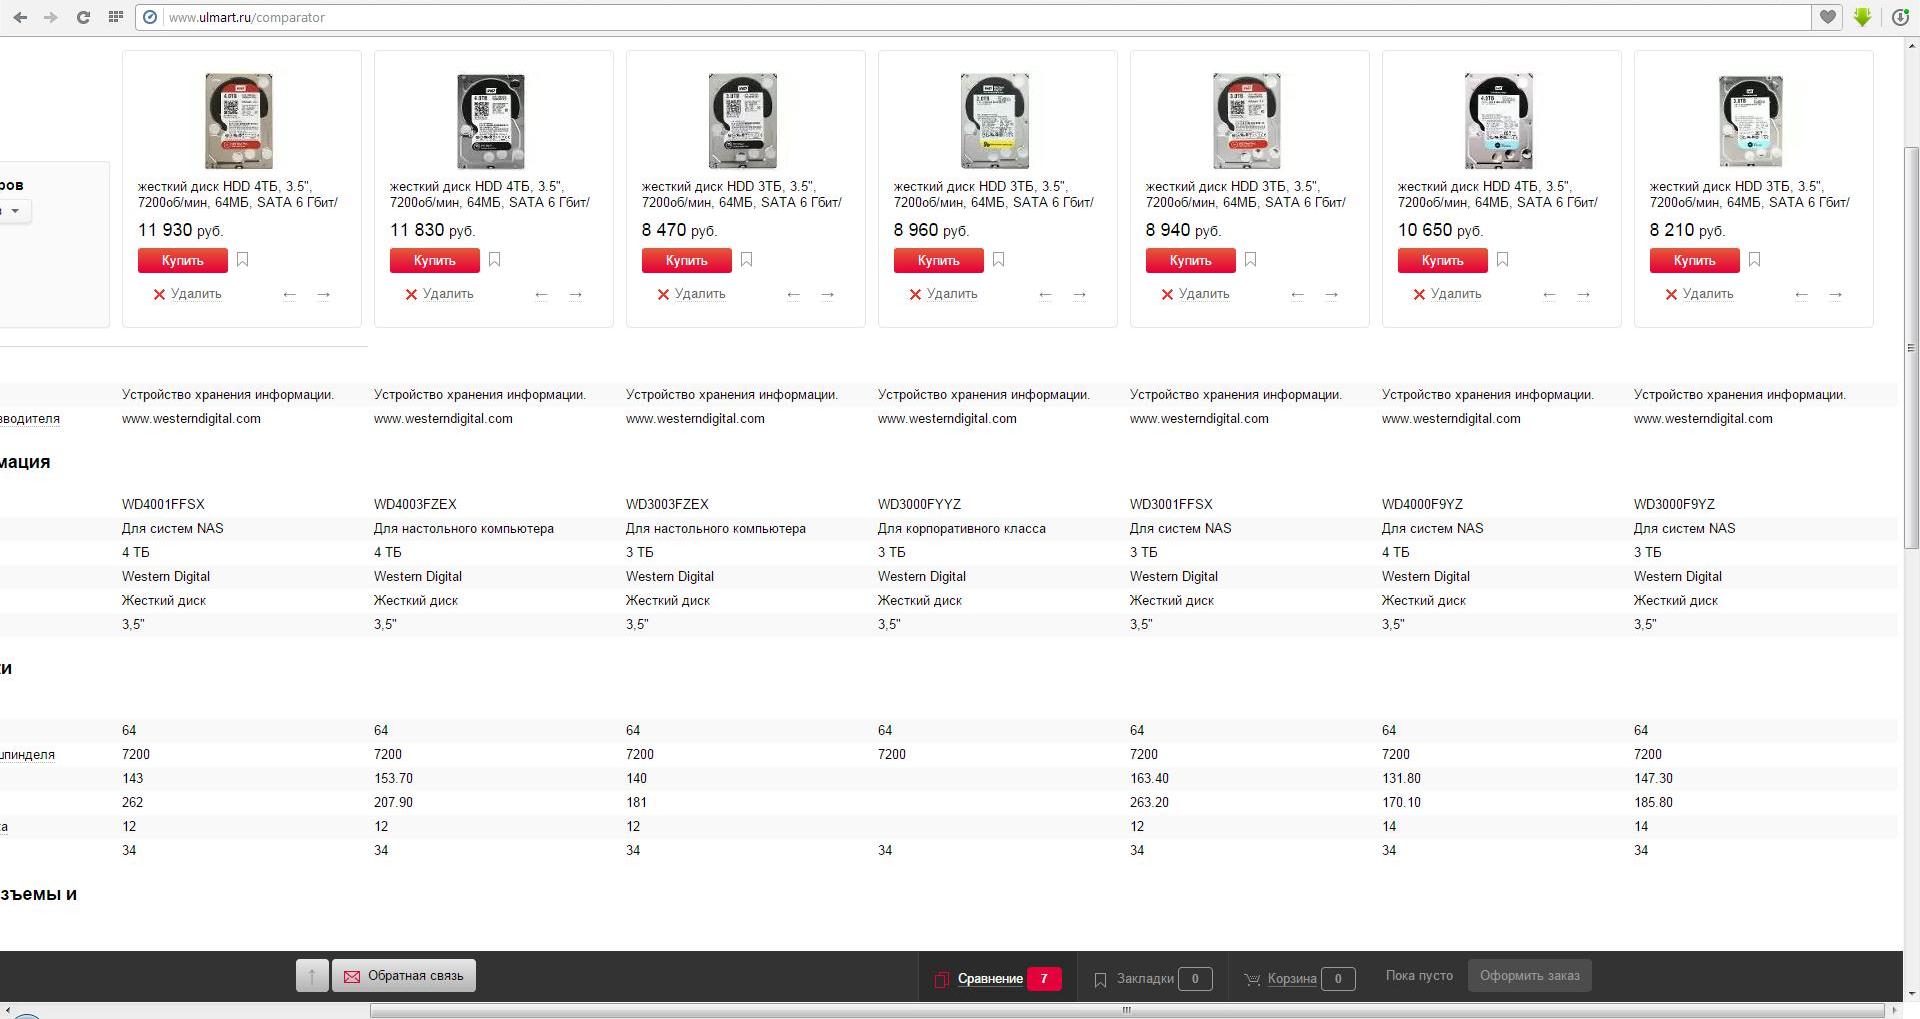Buy the drive priced 11 930 руб.

tap(183, 260)
